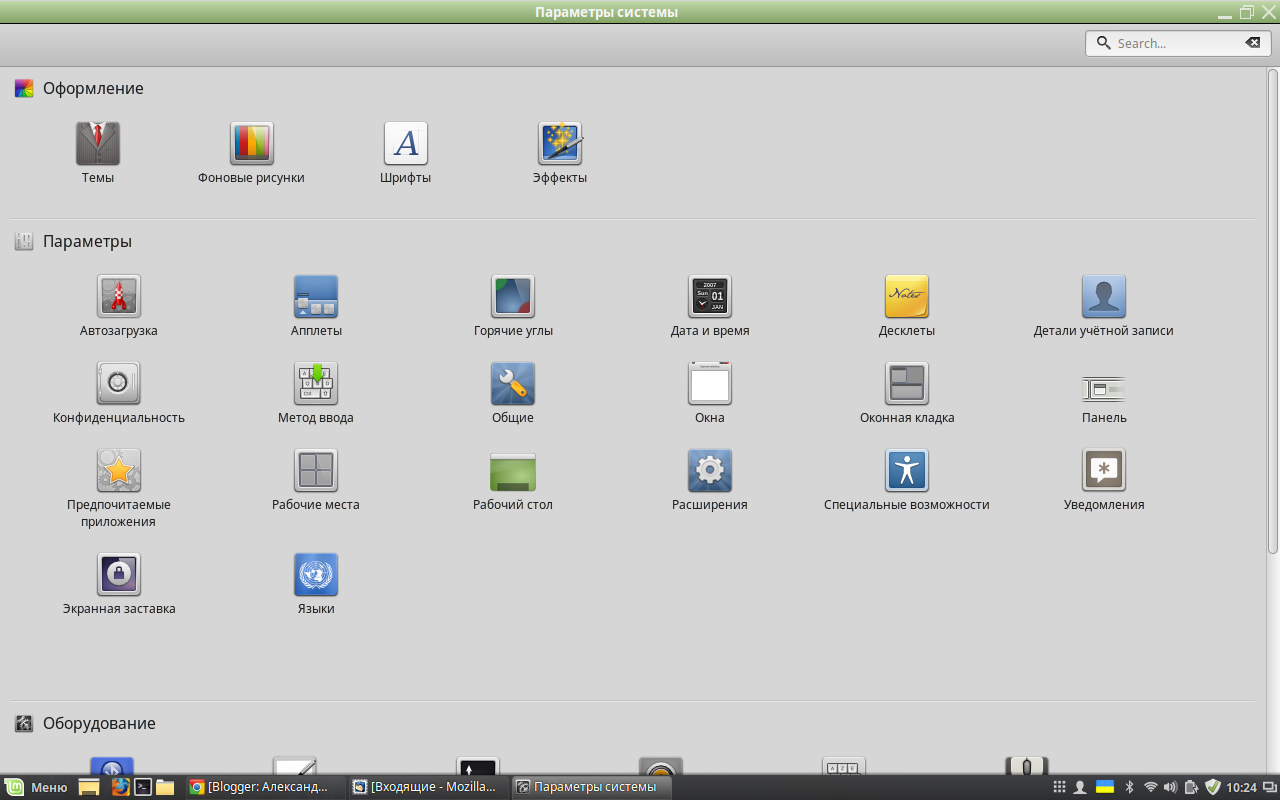The height and width of the screenshot is (800, 1280).
Task: Switch to Входящие - Mozilla window in taskbar
Action: click(x=429, y=787)
